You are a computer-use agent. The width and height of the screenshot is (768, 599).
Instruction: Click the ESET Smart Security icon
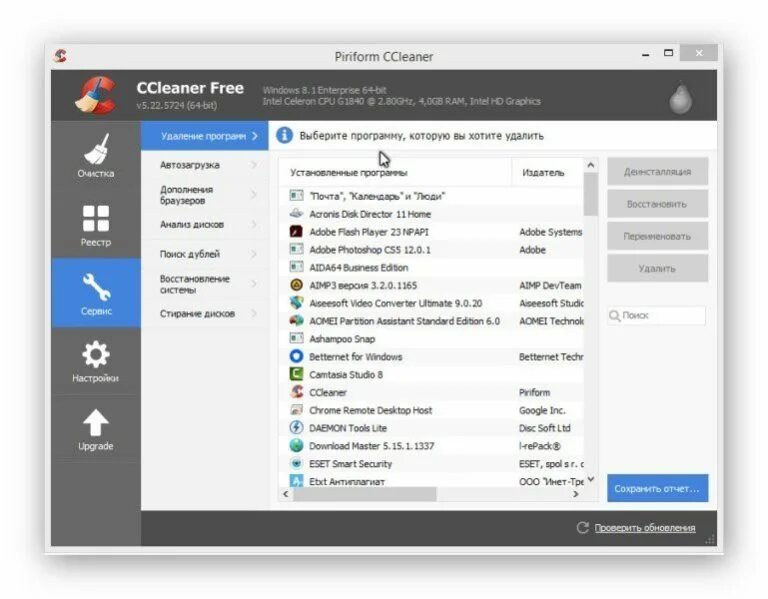(296, 463)
